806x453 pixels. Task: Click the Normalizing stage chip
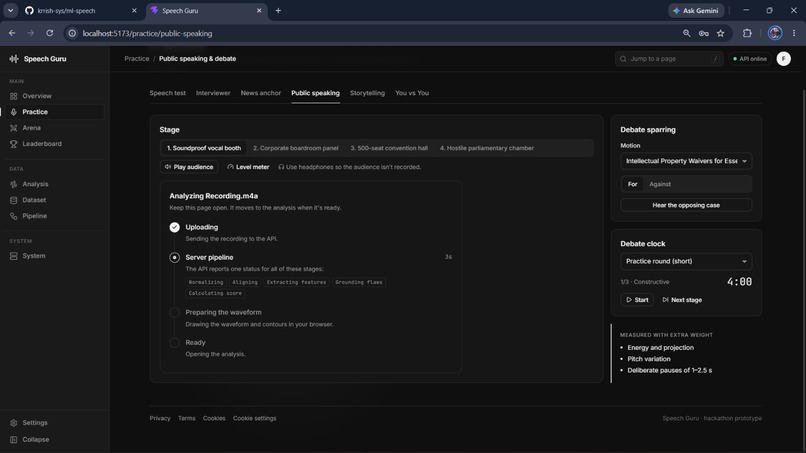click(206, 282)
